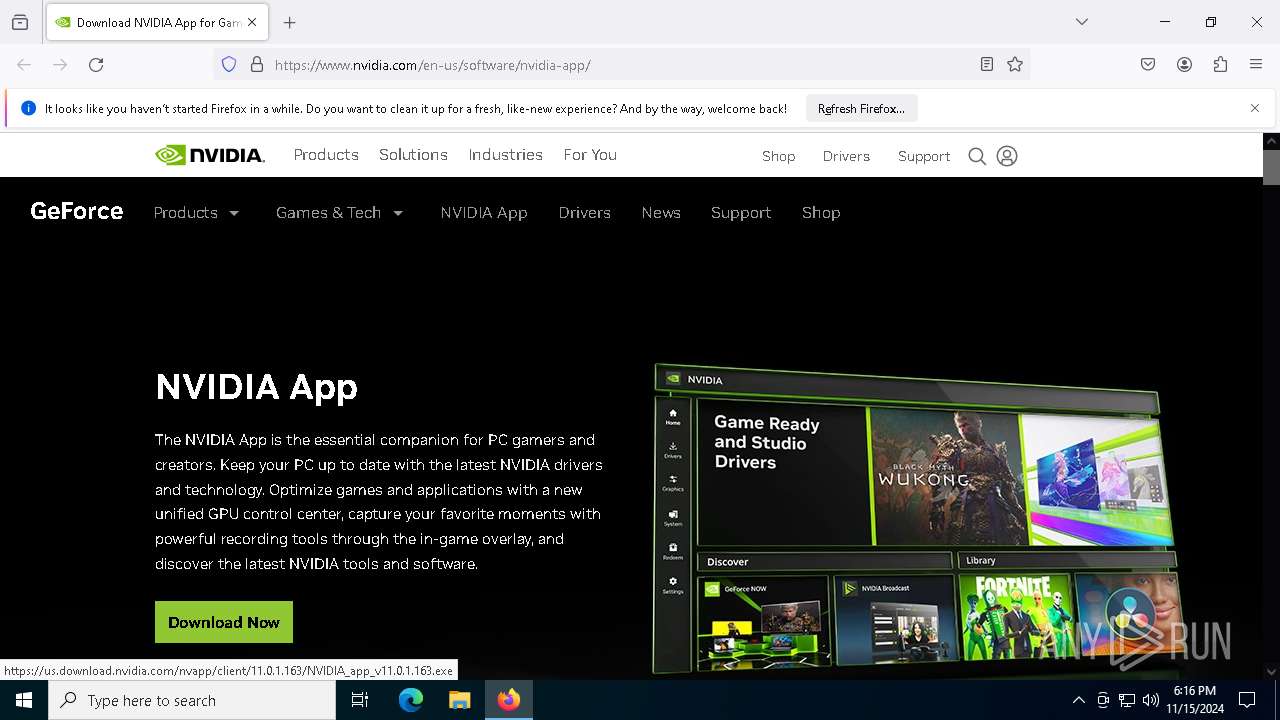The height and width of the screenshot is (720, 1280).
Task: Open News in GeForce nav
Action: (x=661, y=213)
